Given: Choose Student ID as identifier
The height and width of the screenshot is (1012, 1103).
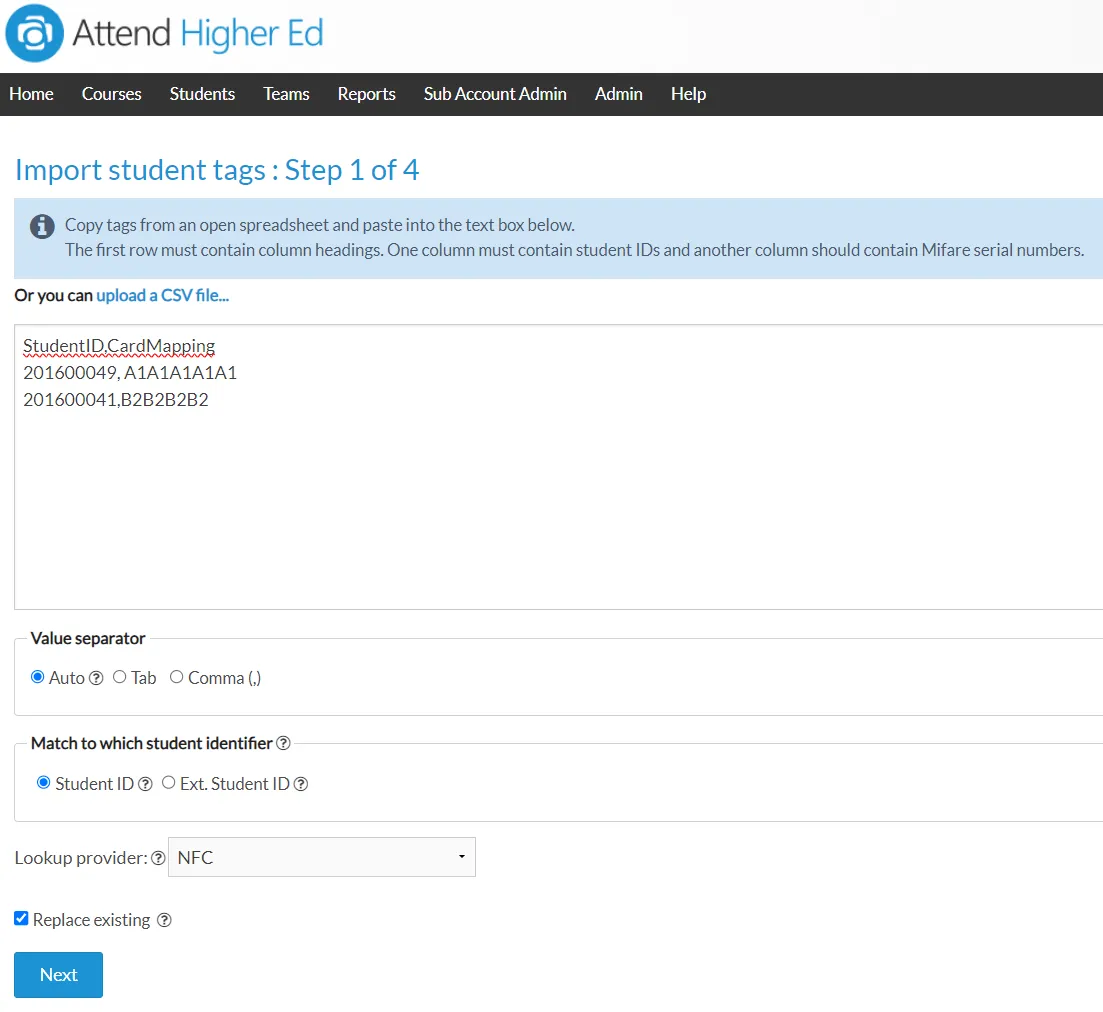Looking at the screenshot, I should (x=44, y=783).
